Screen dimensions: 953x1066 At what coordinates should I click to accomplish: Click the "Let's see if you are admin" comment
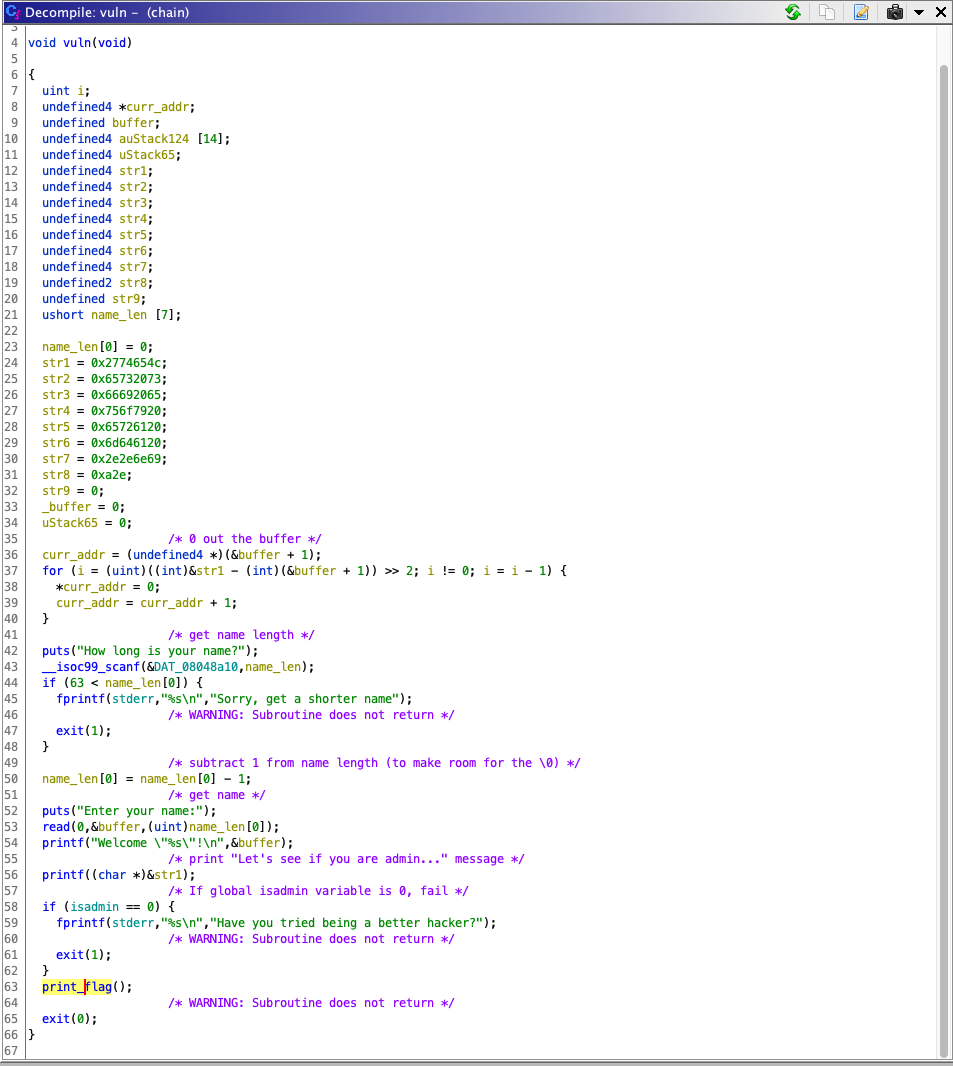tap(346, 859)
